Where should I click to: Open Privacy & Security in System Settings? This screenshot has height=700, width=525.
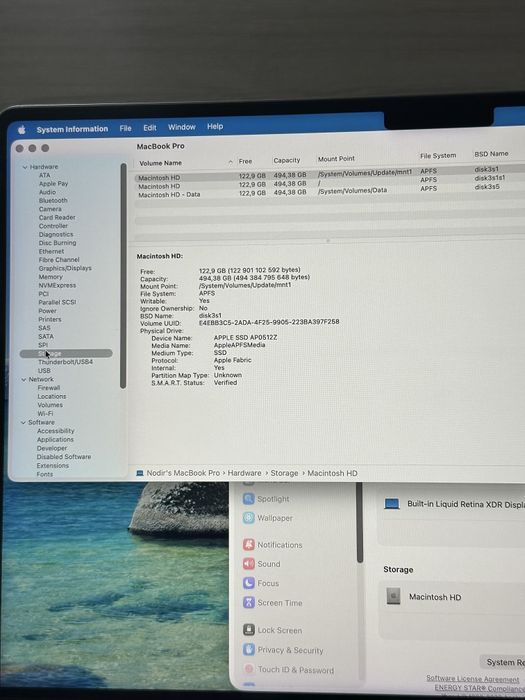coord(283,650)
